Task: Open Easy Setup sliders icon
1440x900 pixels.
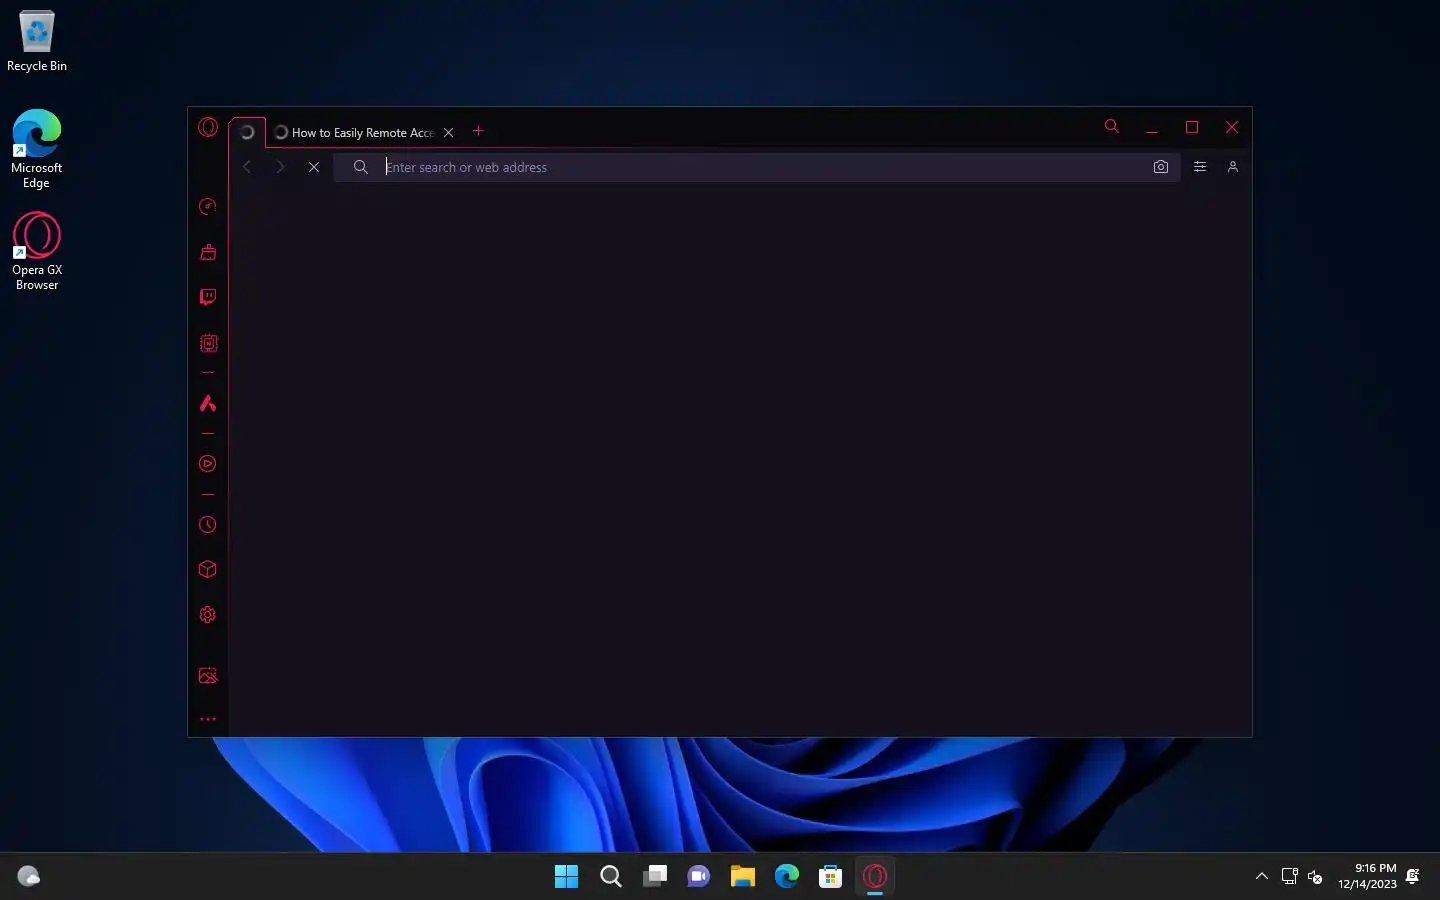Action: click(x=1200, y=167)
